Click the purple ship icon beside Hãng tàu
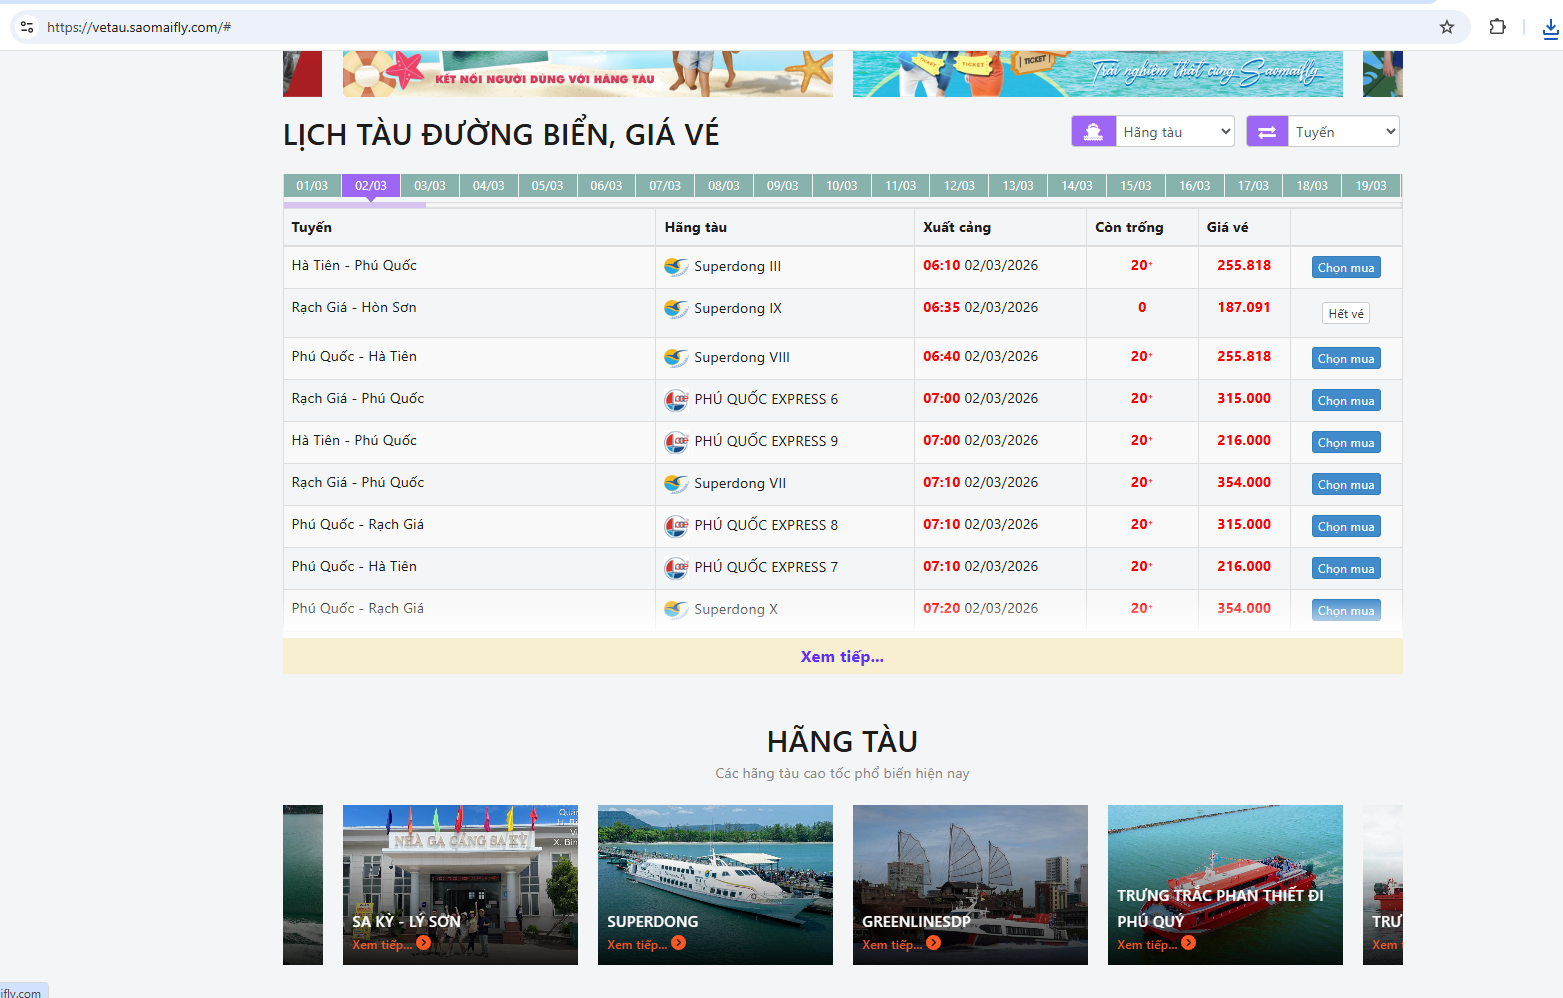Image resolution: width=1563 pixels, height=998 pixels. 1093,132
